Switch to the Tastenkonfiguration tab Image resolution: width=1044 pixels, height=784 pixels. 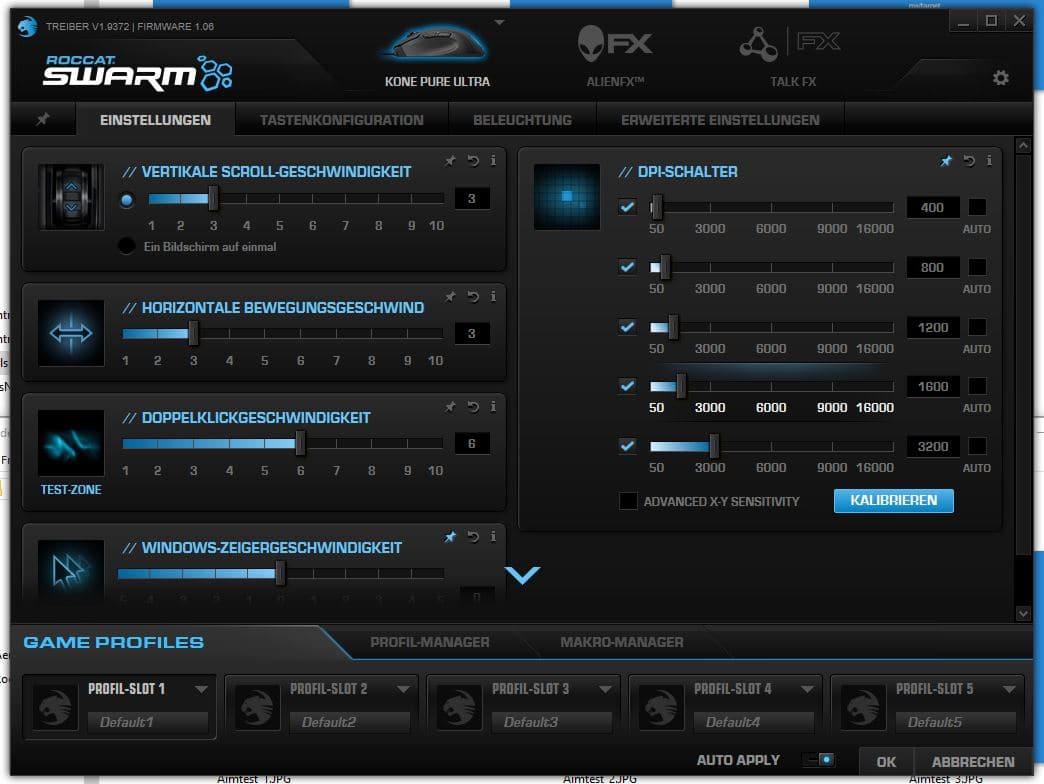(x=341, y=120)
